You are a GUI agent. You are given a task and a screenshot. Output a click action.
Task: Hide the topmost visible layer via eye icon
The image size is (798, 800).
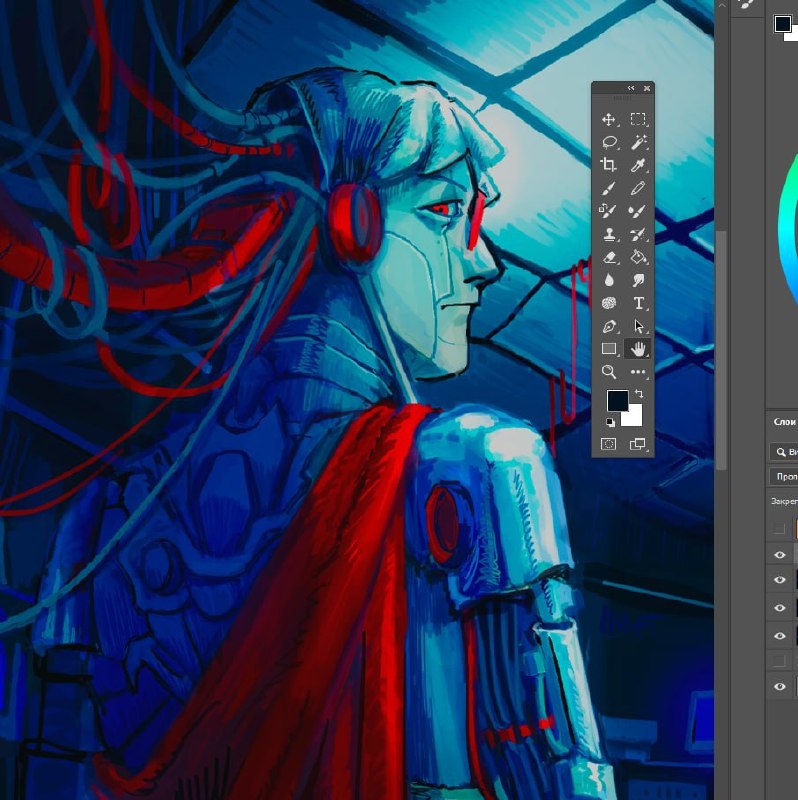[780, 555]
